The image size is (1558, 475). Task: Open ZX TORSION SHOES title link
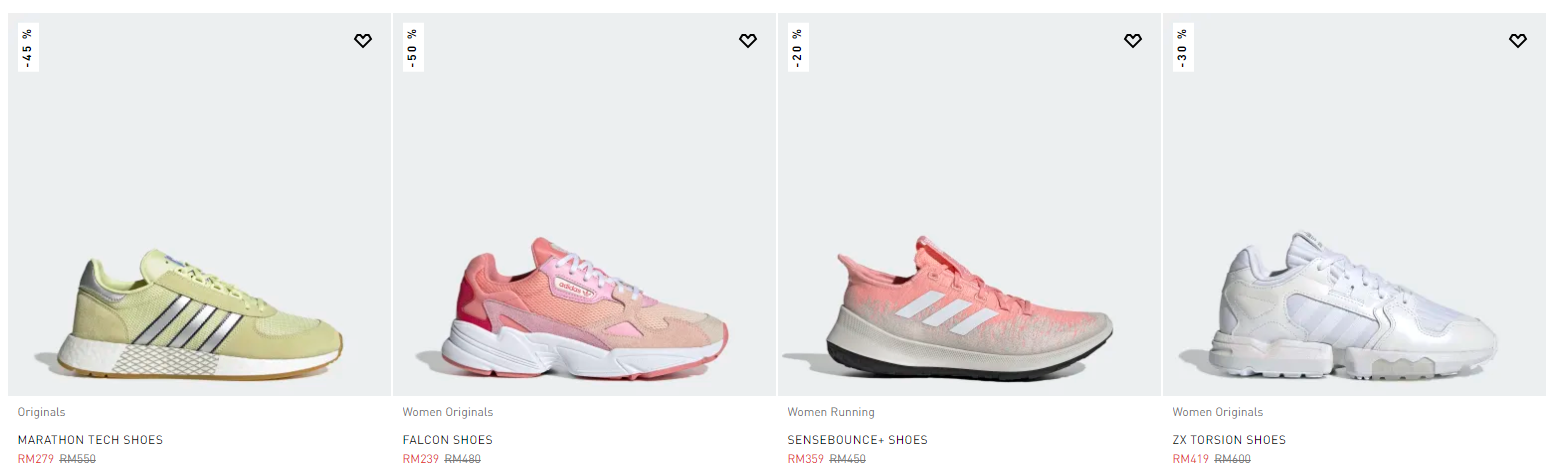coord(1229,440)
